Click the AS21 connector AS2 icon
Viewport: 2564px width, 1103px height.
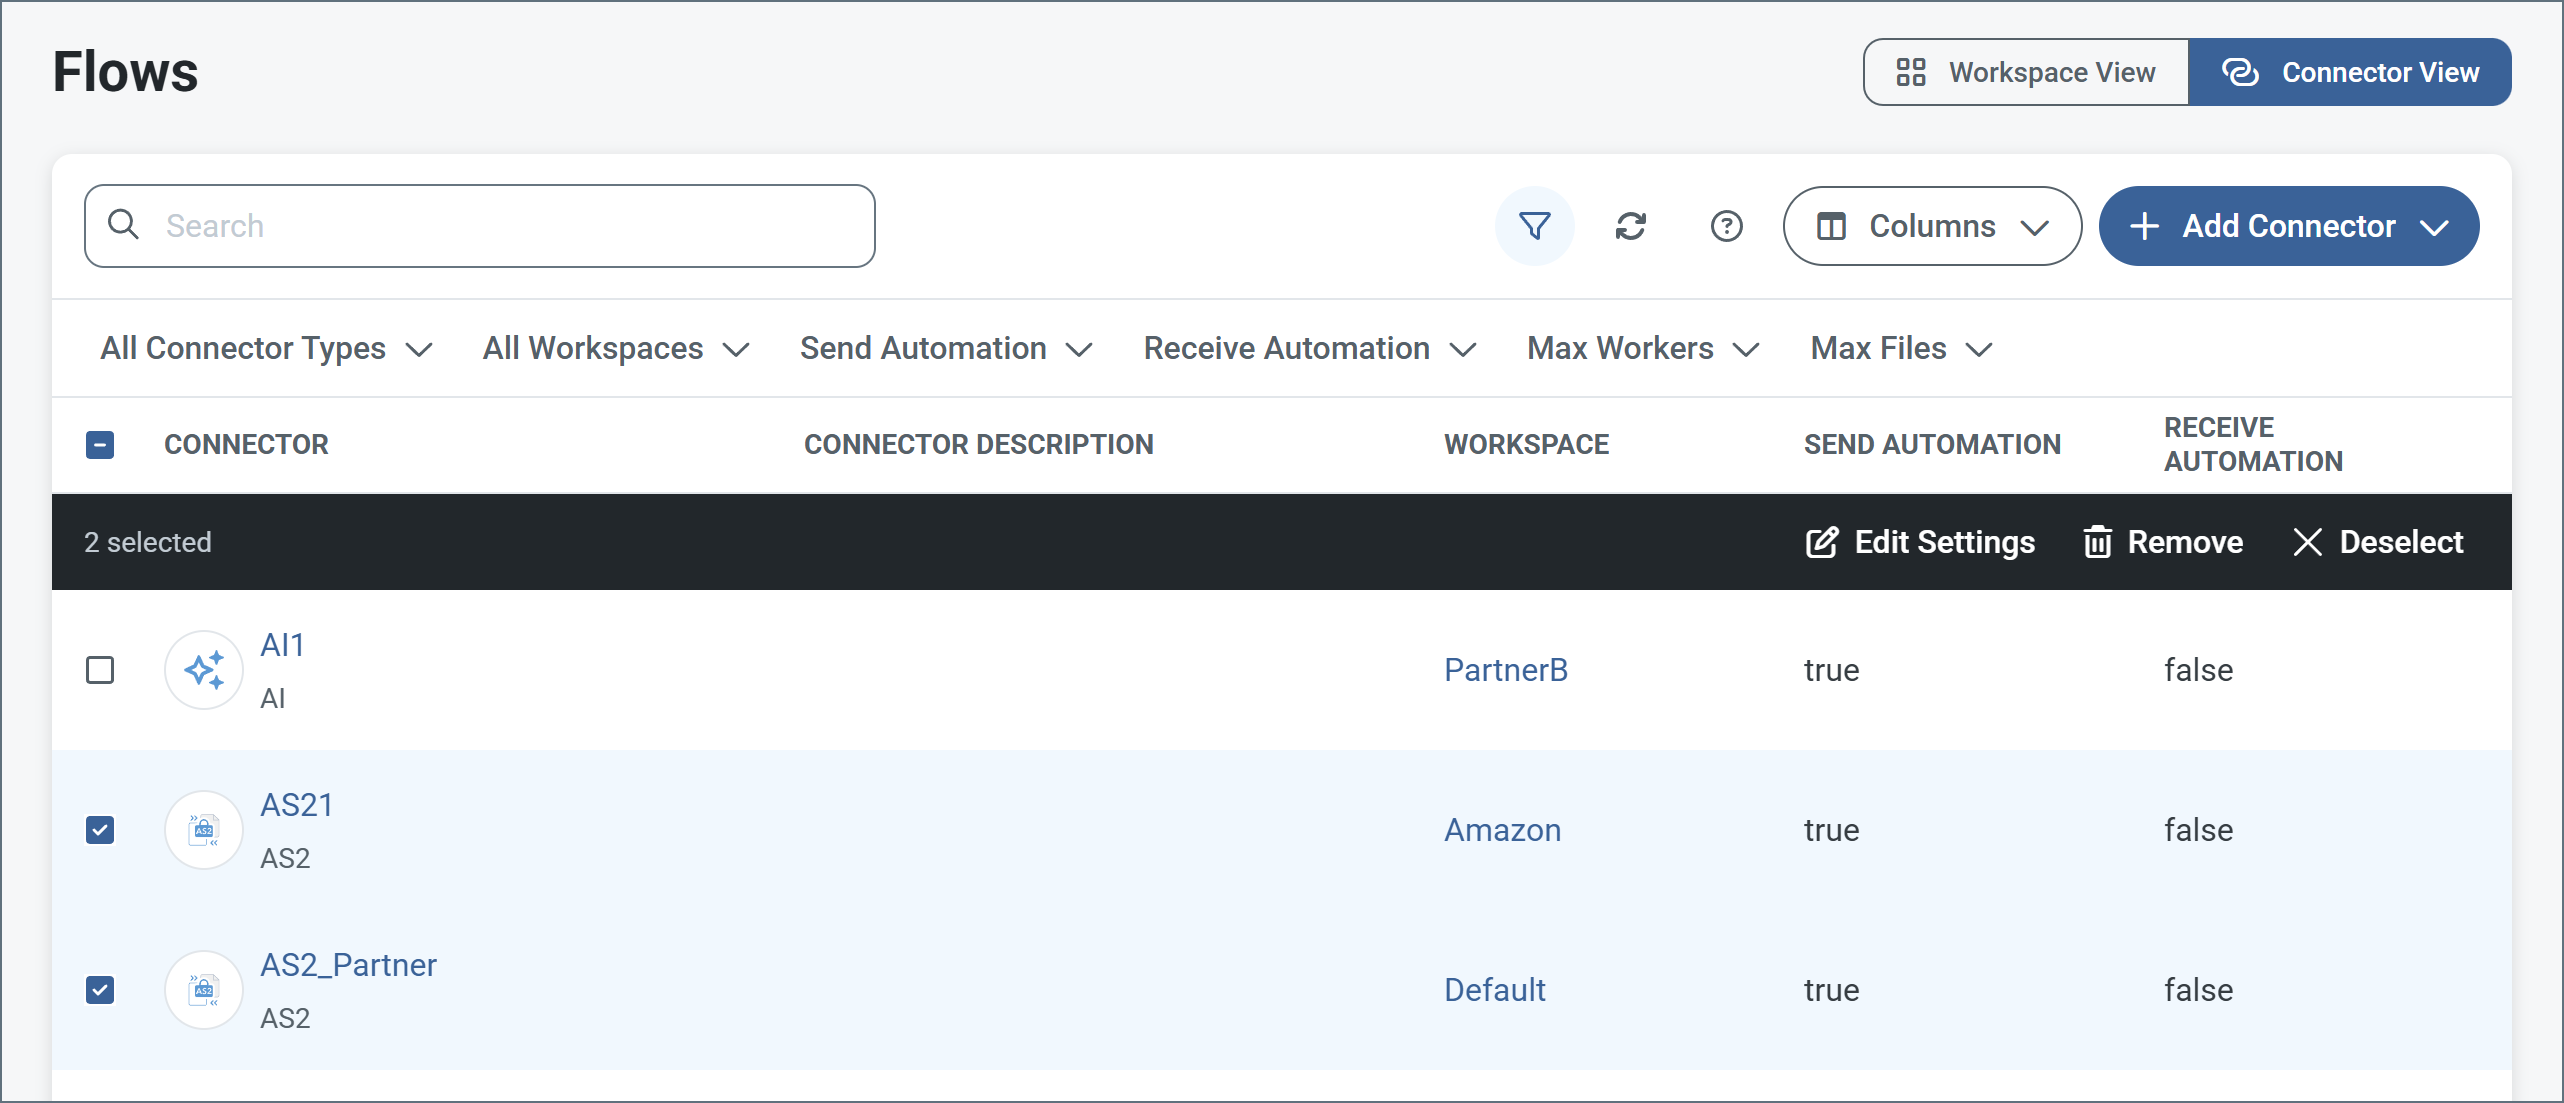(x=204, y=830)
